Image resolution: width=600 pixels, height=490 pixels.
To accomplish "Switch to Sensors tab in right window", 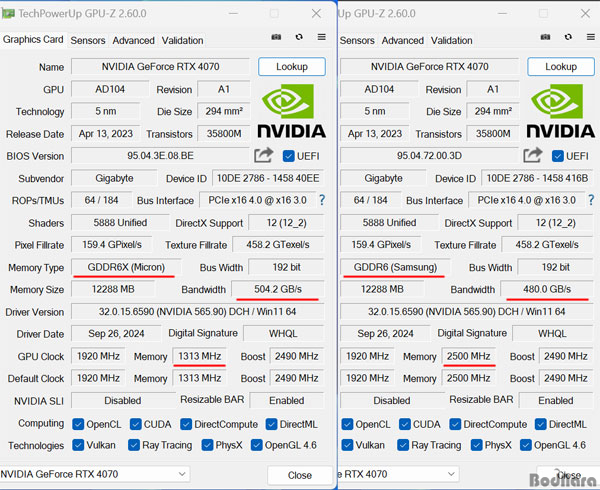I will pos(357,40).
